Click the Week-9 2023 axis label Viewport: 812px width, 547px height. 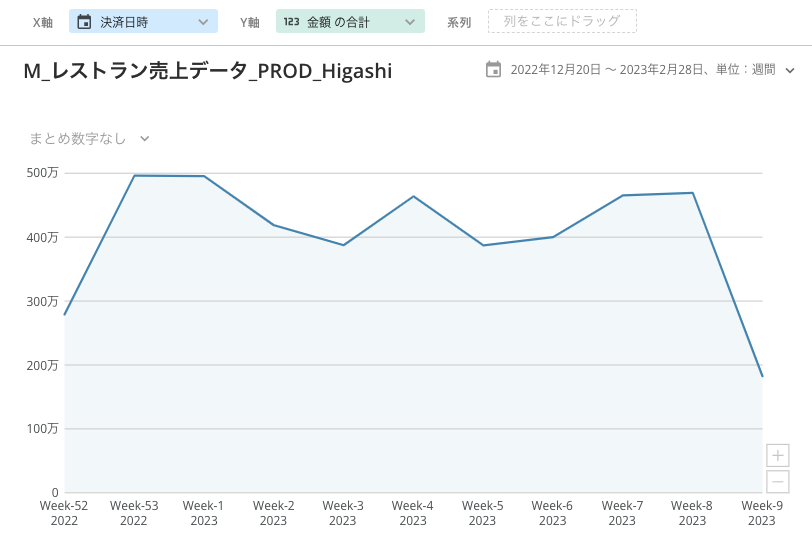762,513
